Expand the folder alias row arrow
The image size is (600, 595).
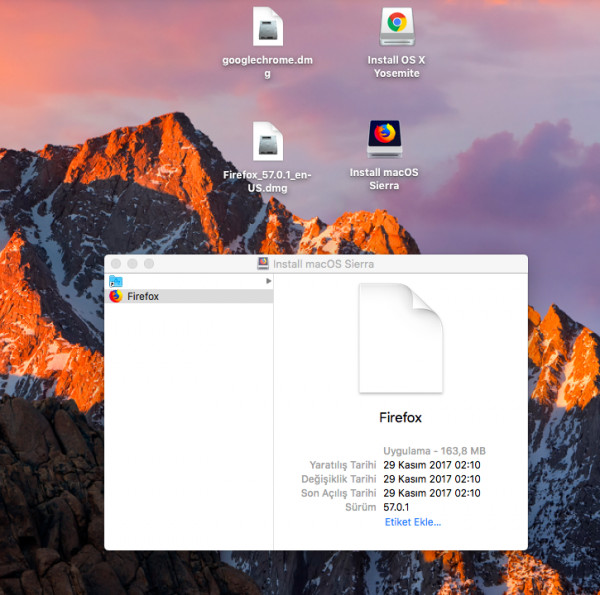(x=269, y=281)
